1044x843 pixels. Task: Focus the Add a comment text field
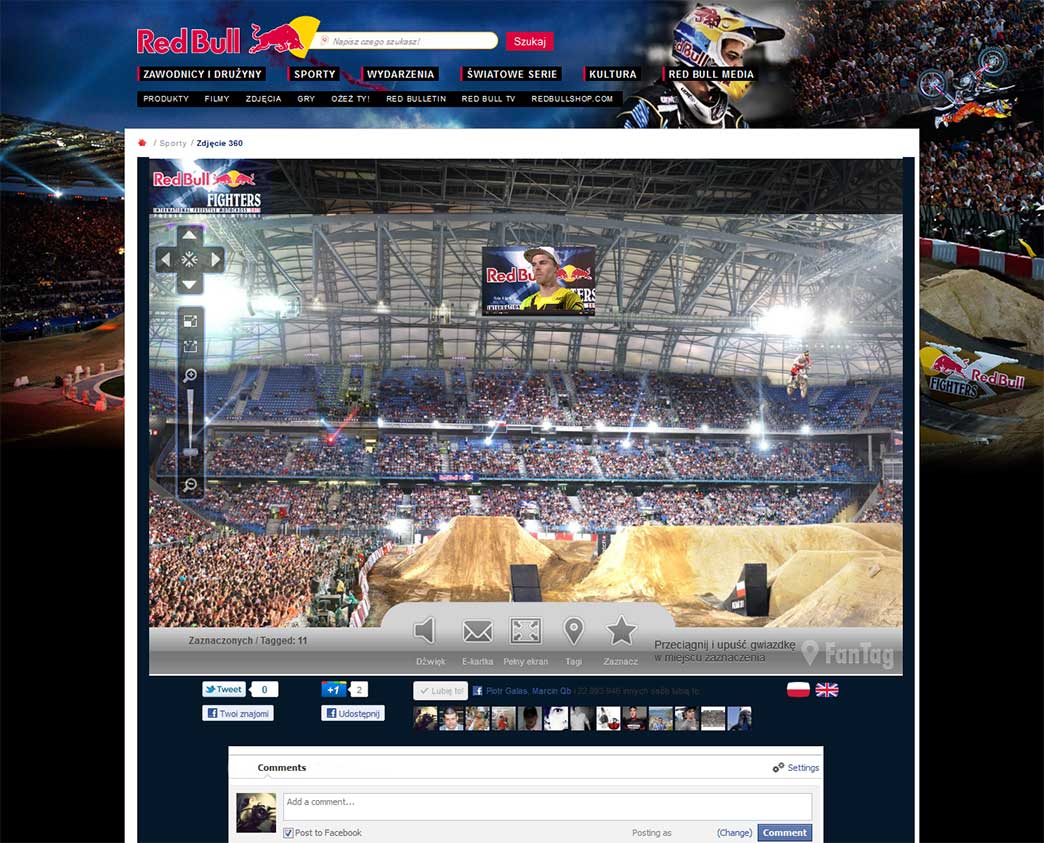[547, 806]
